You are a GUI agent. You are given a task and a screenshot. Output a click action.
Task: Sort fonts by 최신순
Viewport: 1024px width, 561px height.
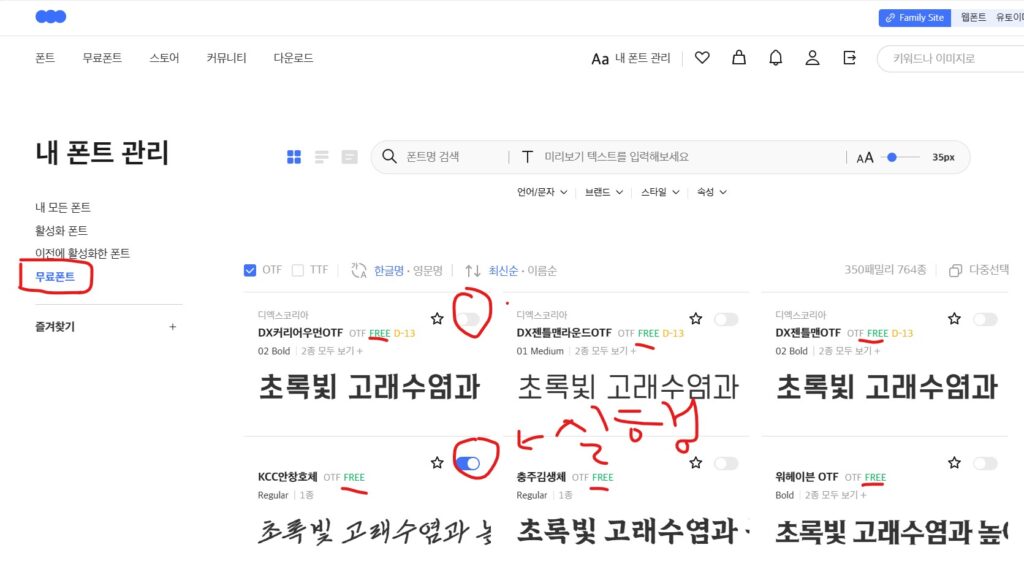tap(503, 270)
